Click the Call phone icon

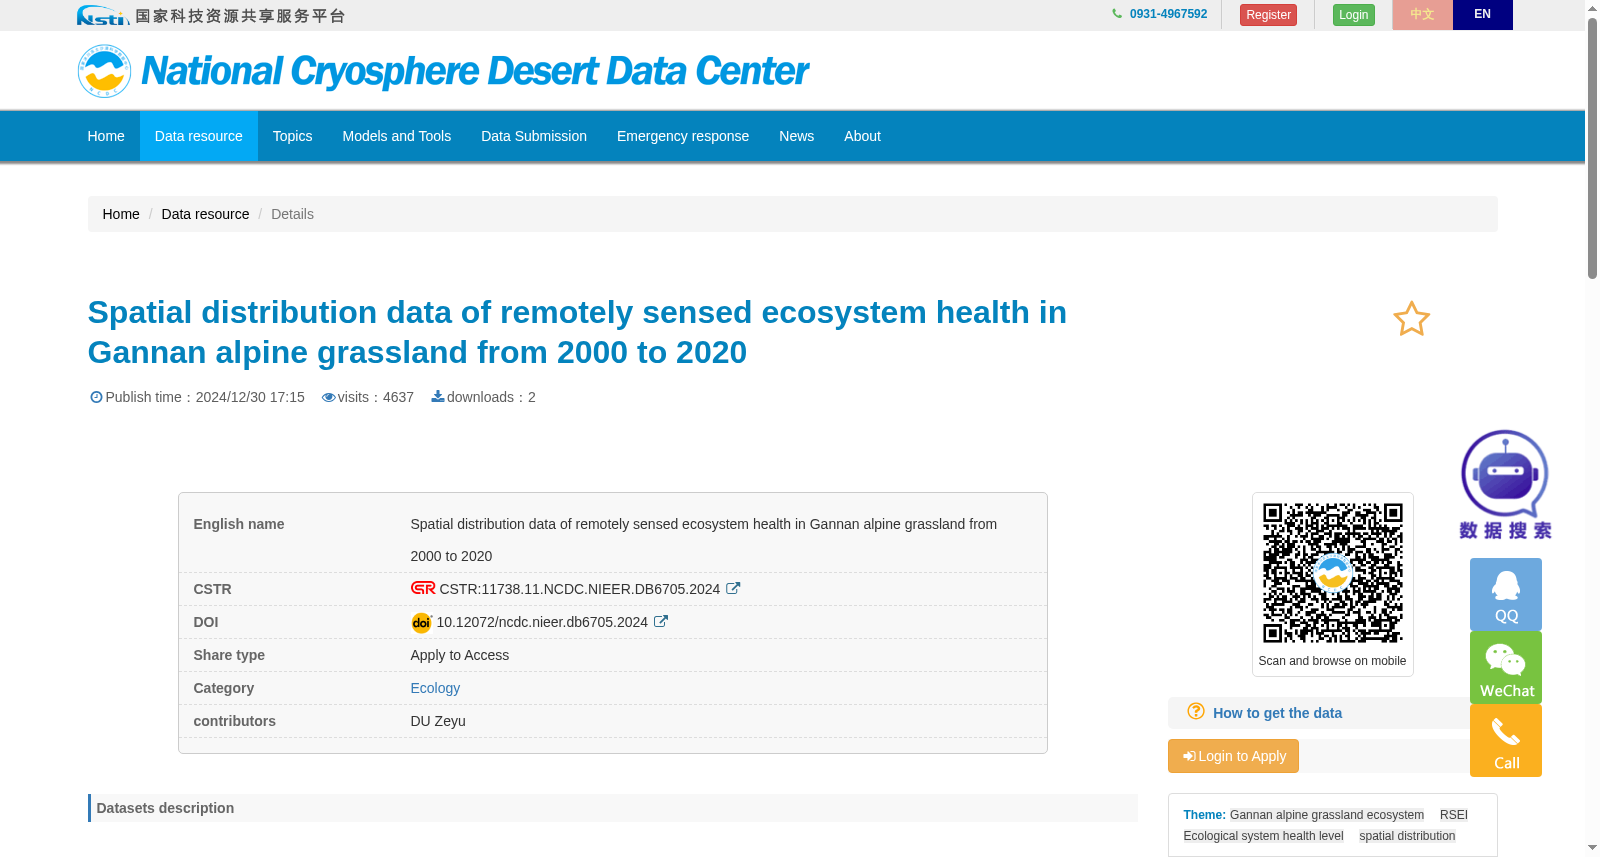tap(1506, 741)
